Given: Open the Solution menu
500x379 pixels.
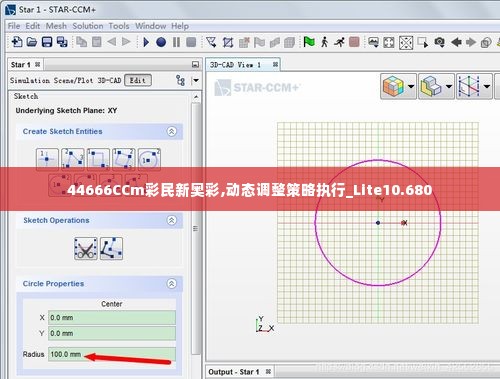Looking at the screenshot, I should coord(88,26).
